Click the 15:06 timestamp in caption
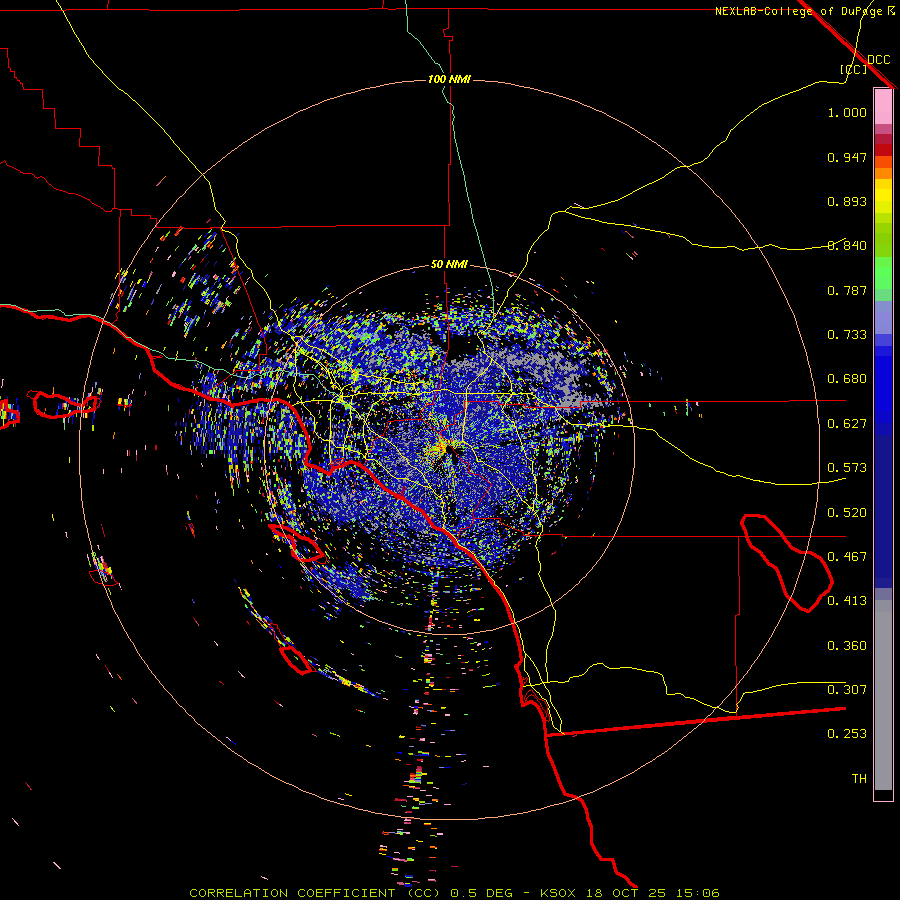 [696, 893]
